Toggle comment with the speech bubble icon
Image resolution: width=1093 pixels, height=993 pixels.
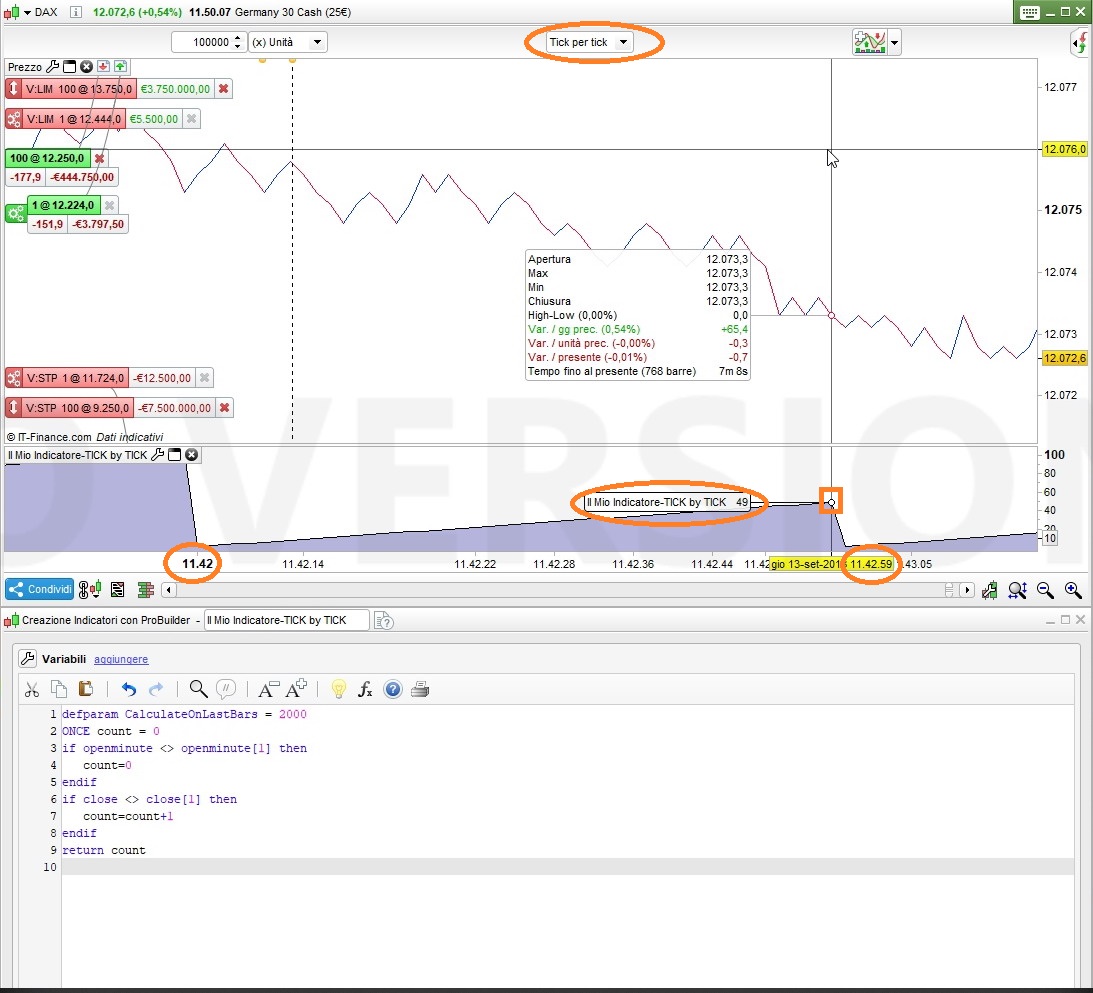click(226, 689)
